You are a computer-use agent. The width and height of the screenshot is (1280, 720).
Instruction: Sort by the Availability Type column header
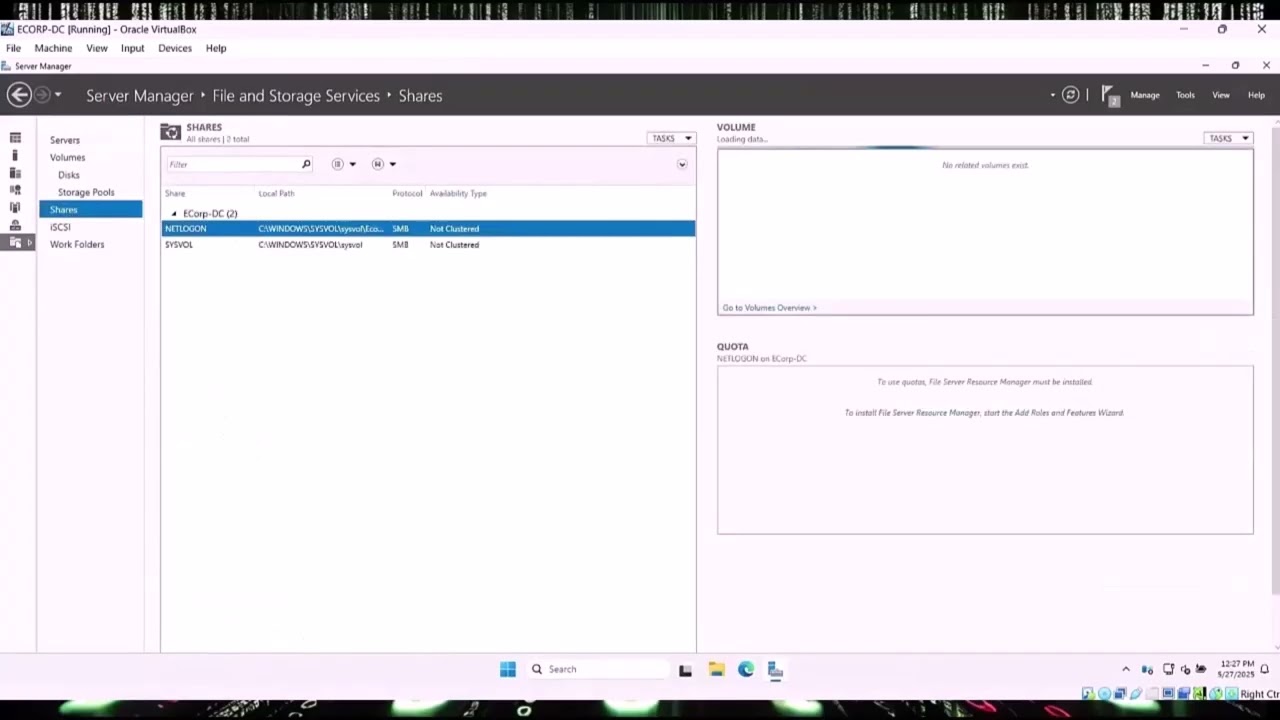(x=458, y=193)
